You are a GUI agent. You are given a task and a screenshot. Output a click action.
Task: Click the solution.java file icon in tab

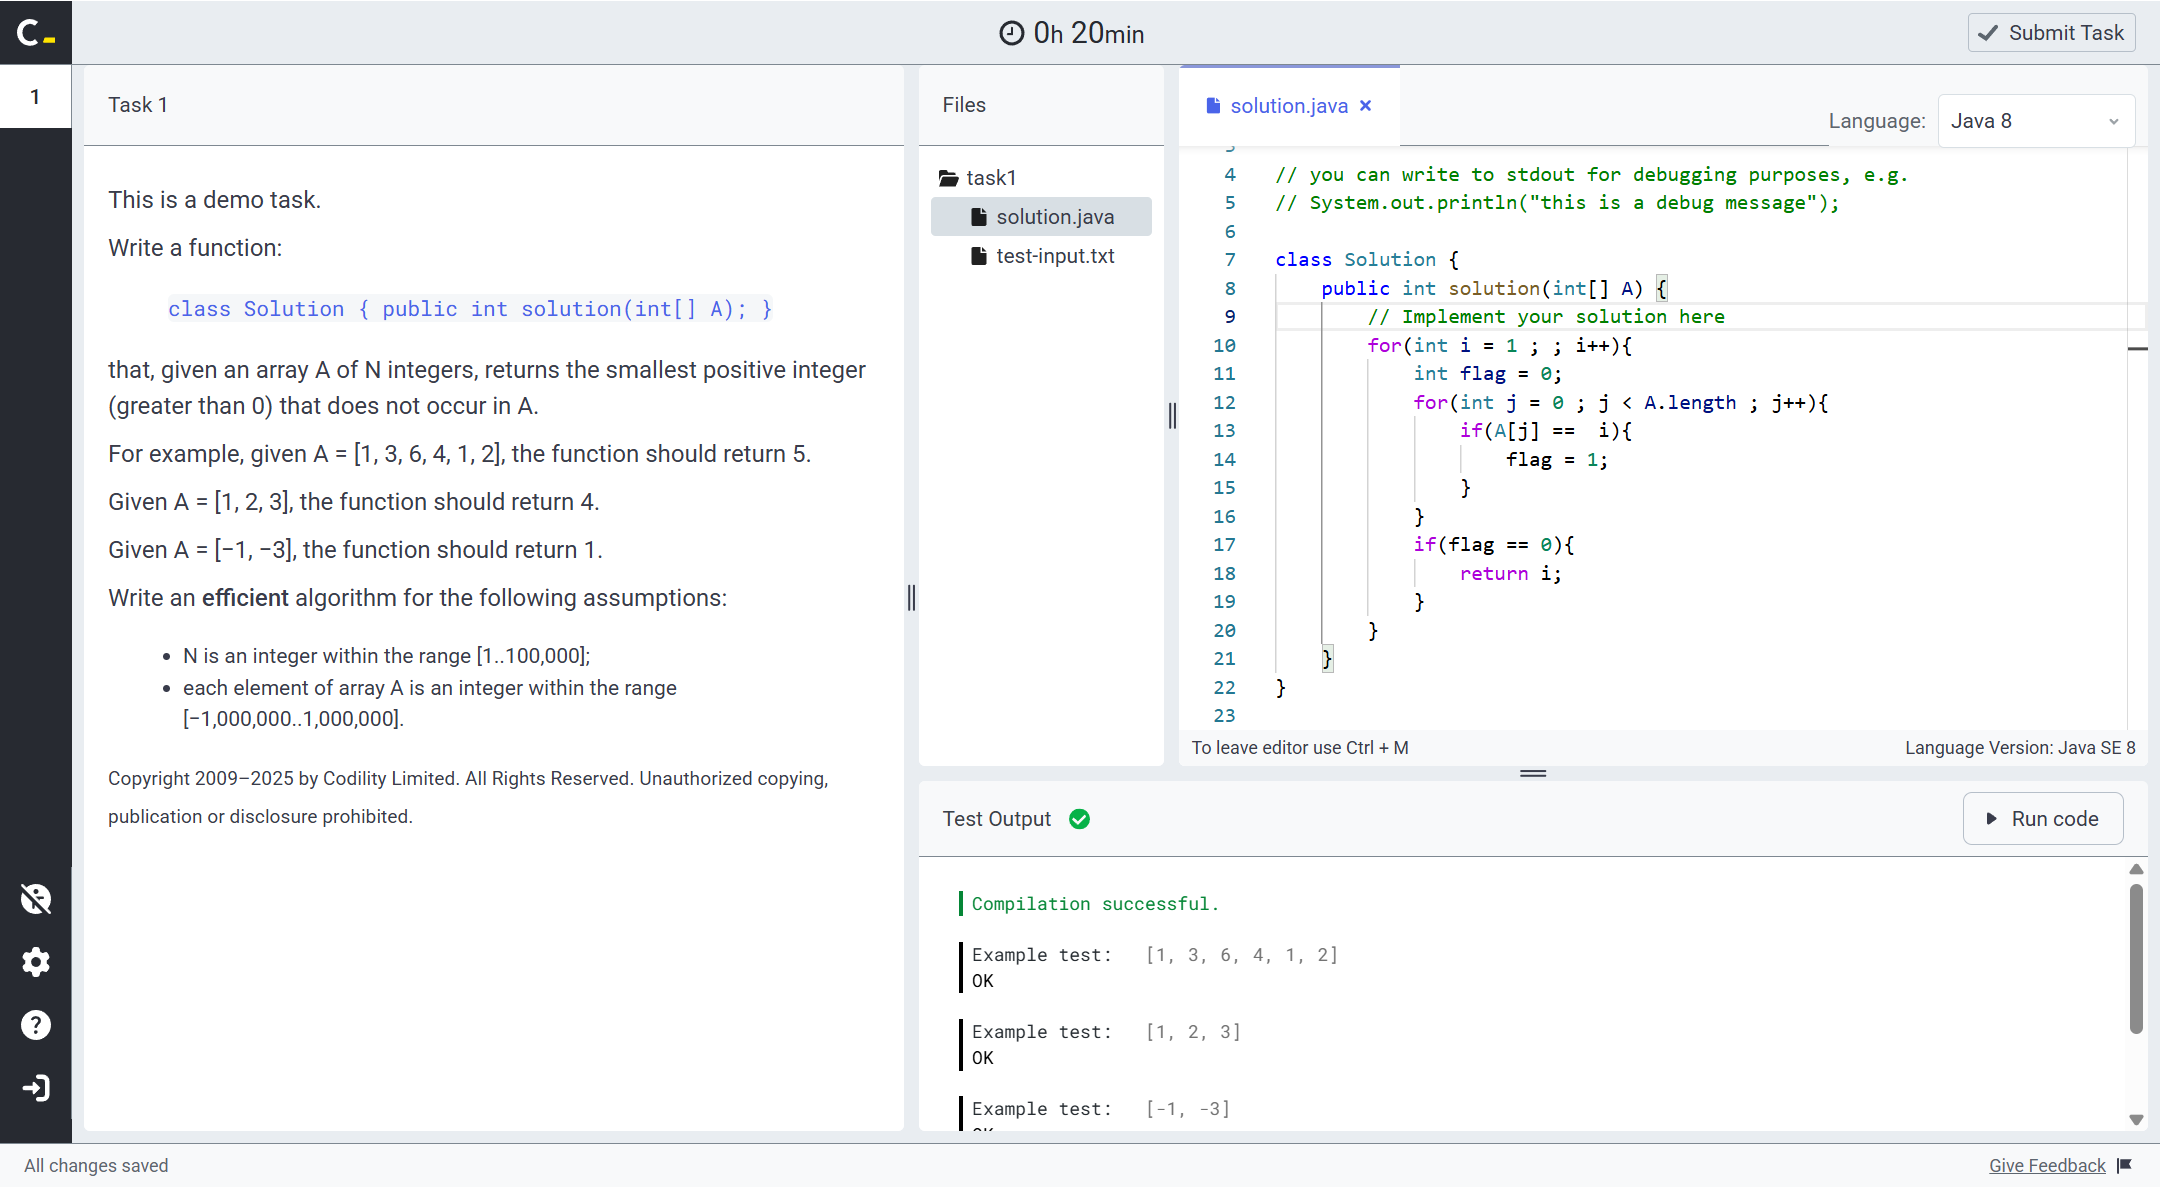1213,106
